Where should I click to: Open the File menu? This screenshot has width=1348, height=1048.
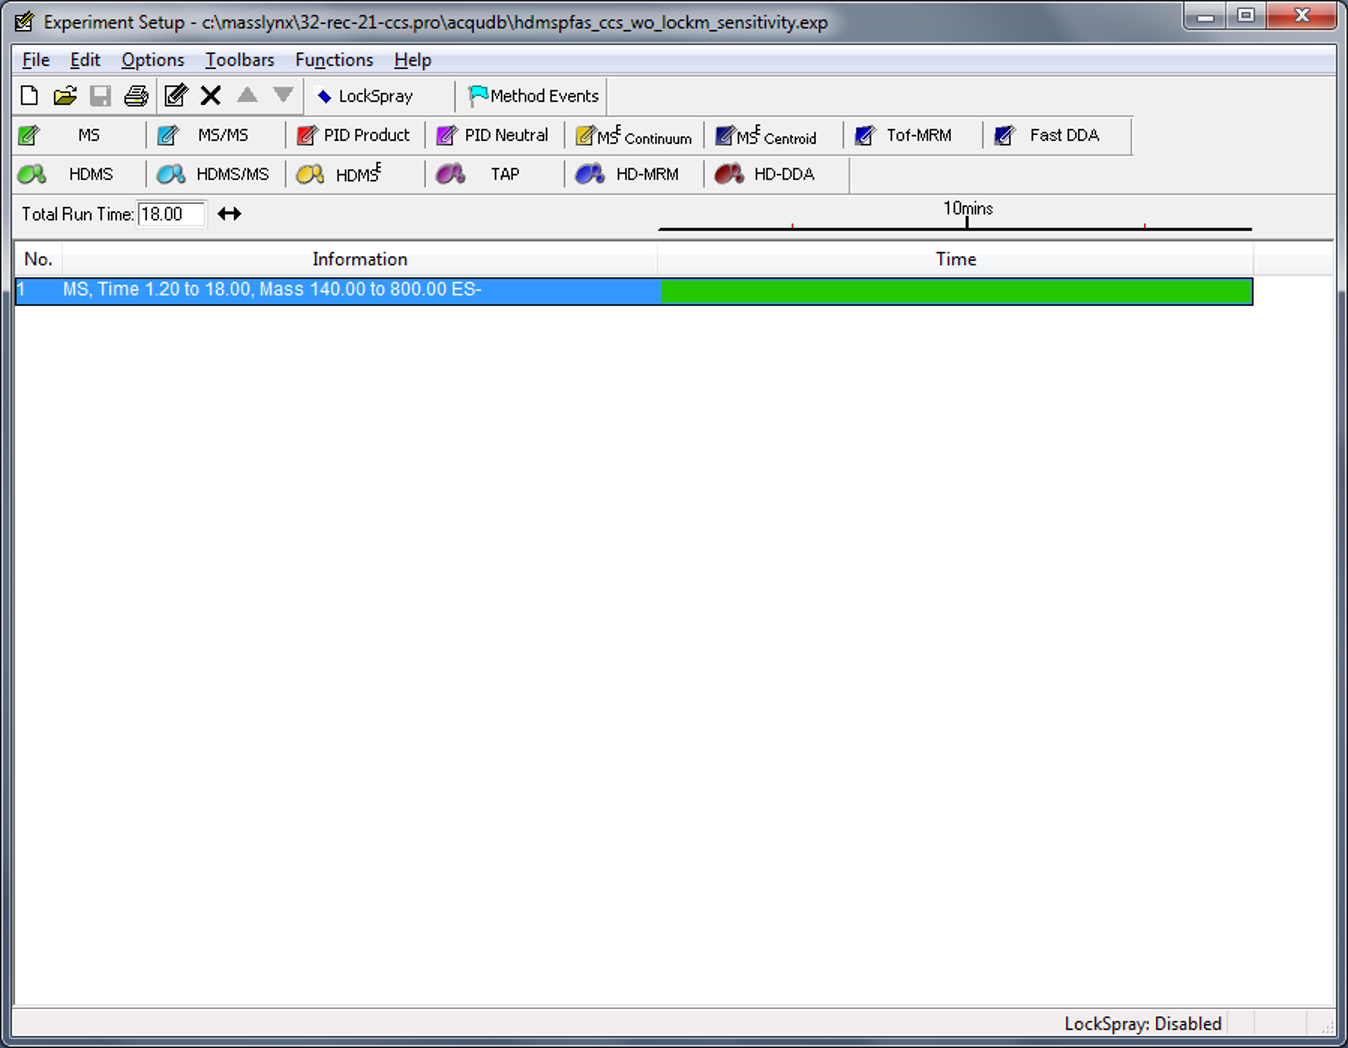pos(35,60)
